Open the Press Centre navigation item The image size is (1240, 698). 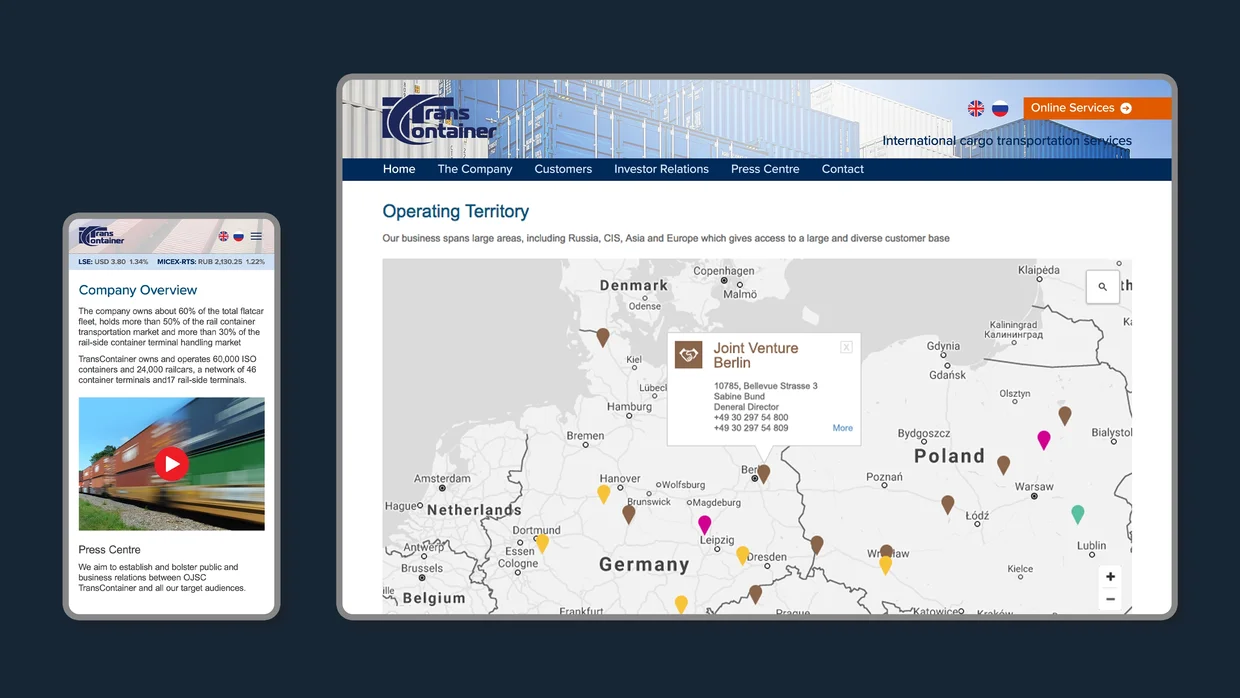[765, 169]
